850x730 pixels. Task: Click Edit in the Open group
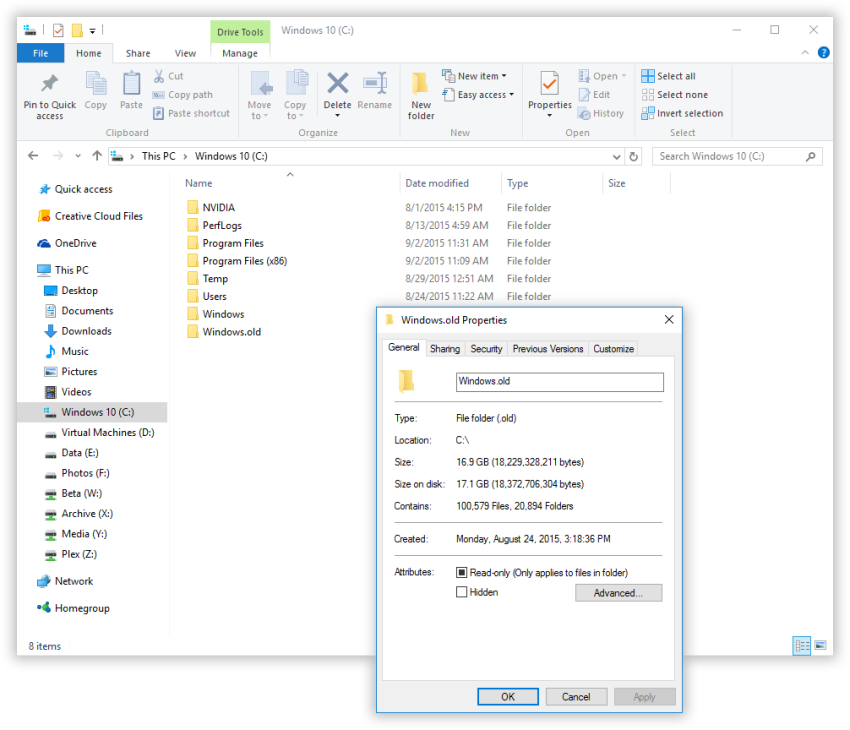click(595, 95)
